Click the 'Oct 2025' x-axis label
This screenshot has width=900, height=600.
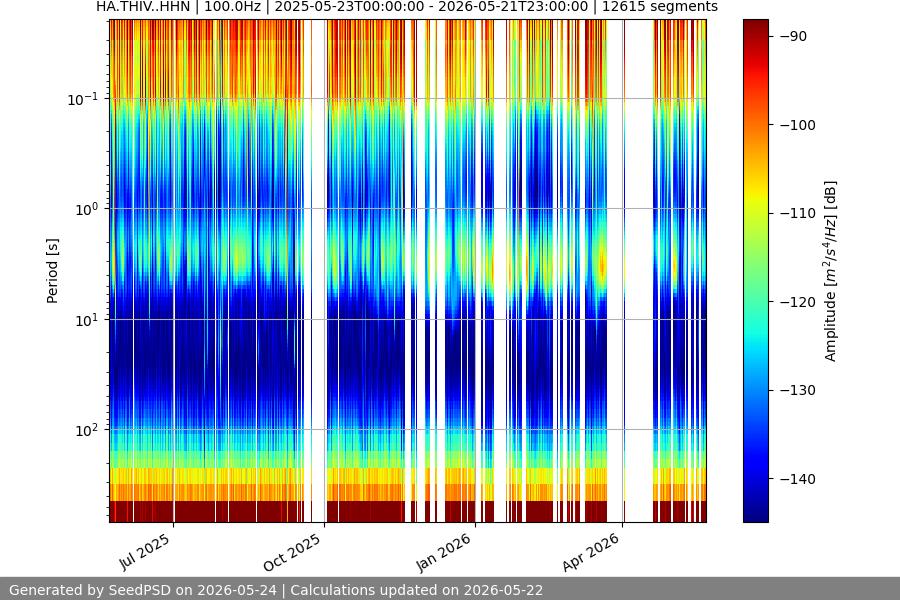[x=292, y=552]
